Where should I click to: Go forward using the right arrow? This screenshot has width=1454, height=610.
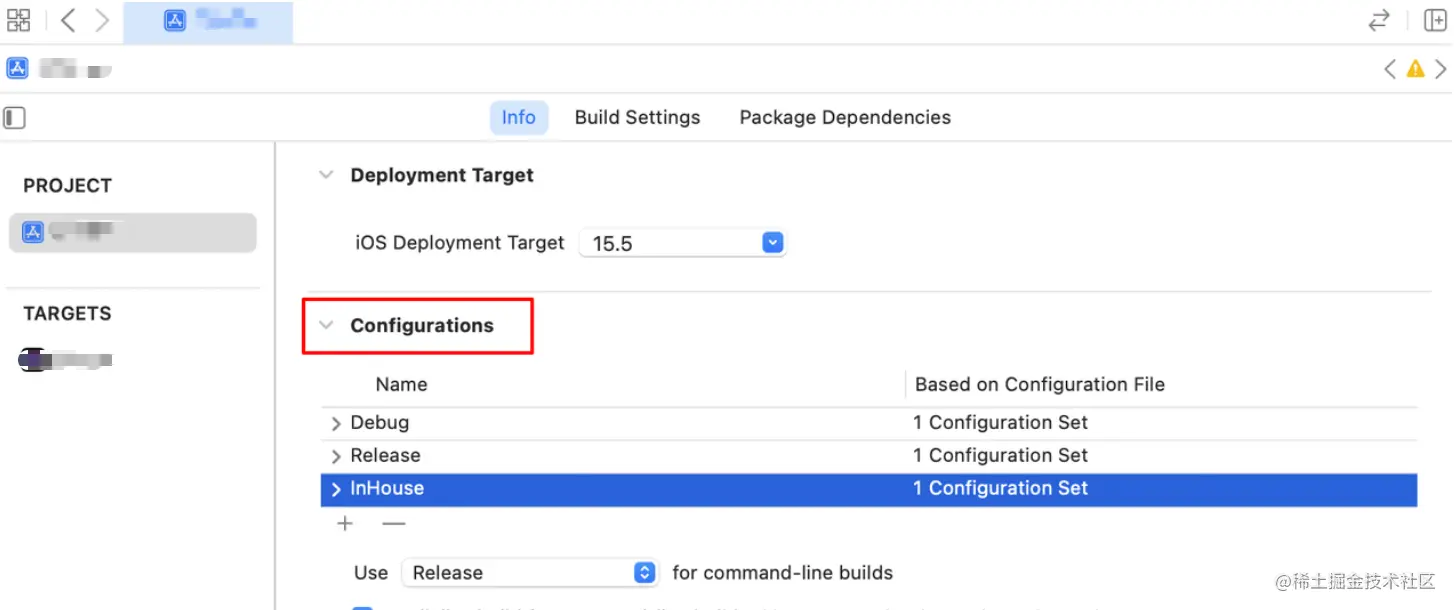click(102, 20)
